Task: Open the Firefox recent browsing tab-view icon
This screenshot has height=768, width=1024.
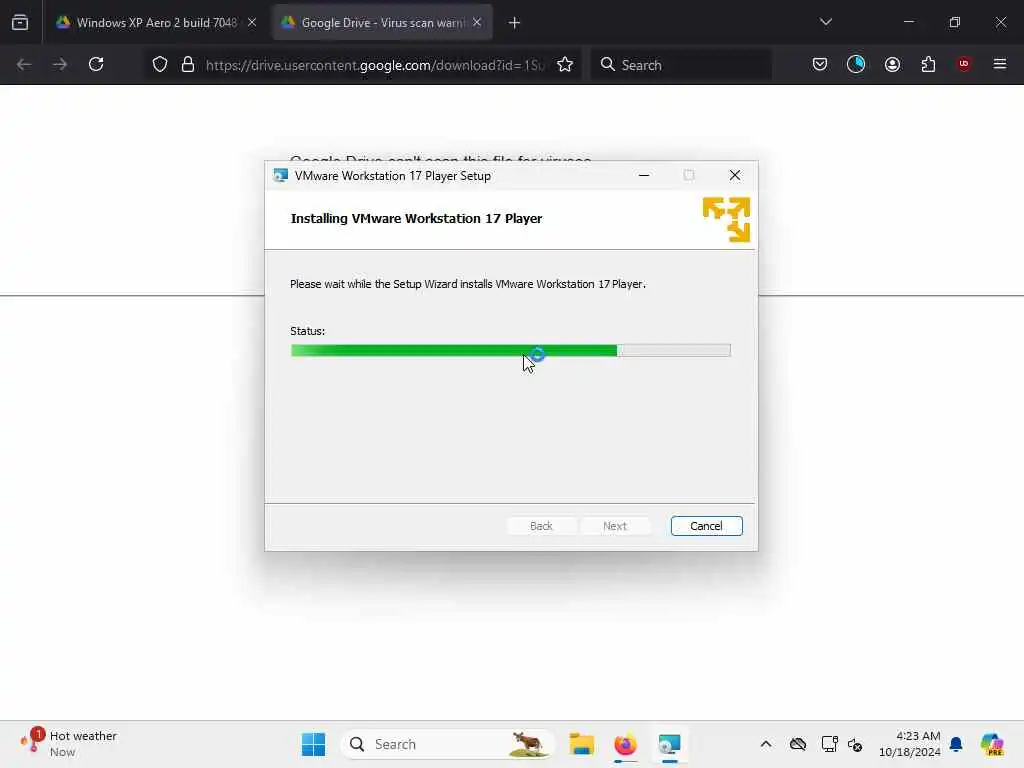Action: tap(20, 23)
